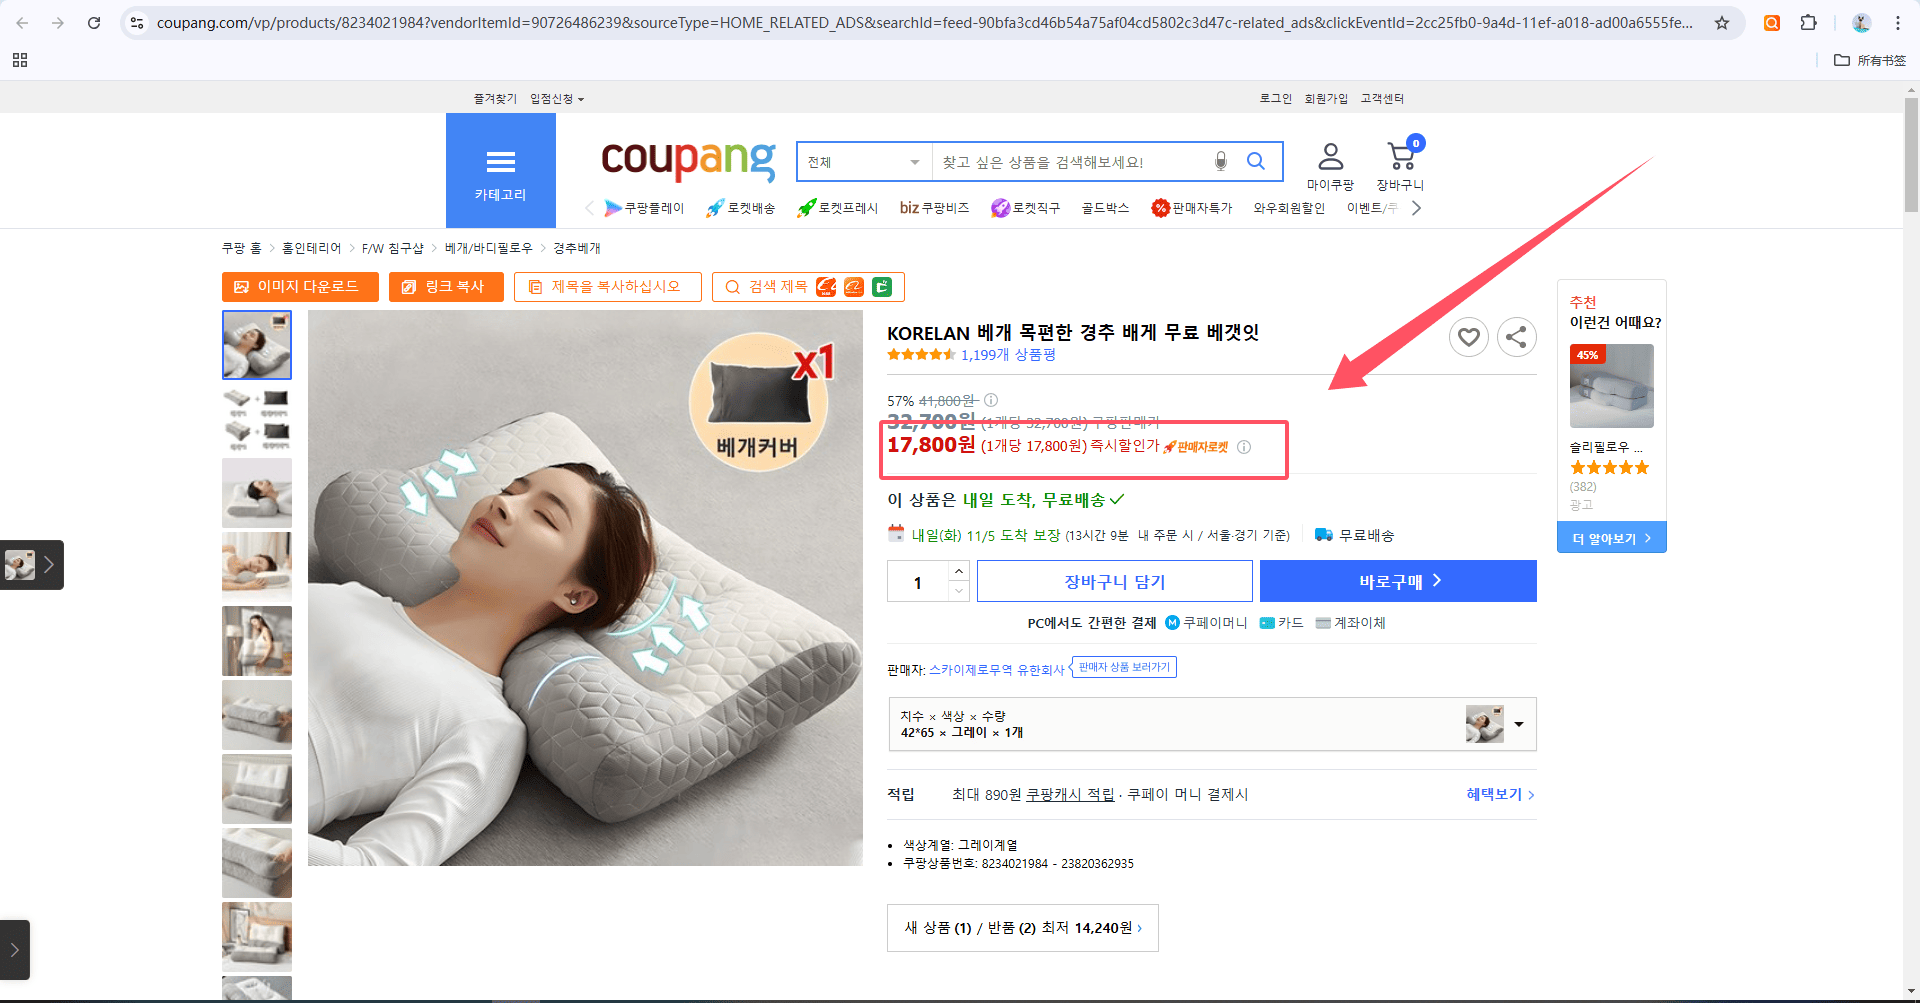Decrease quantity with the down arrow

(x=959, y=591)
